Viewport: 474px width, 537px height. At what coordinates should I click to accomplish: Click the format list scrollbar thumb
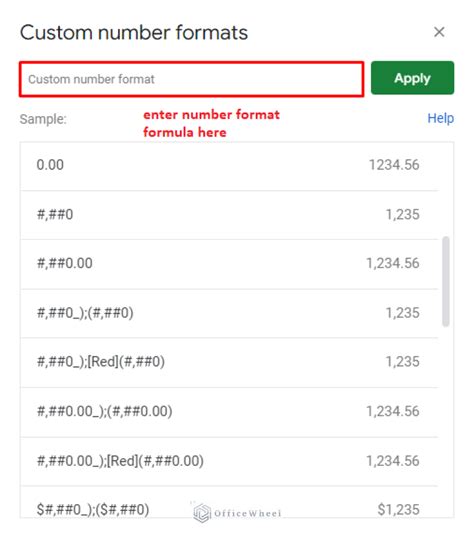pyautogui.click(x=446, y=282)
